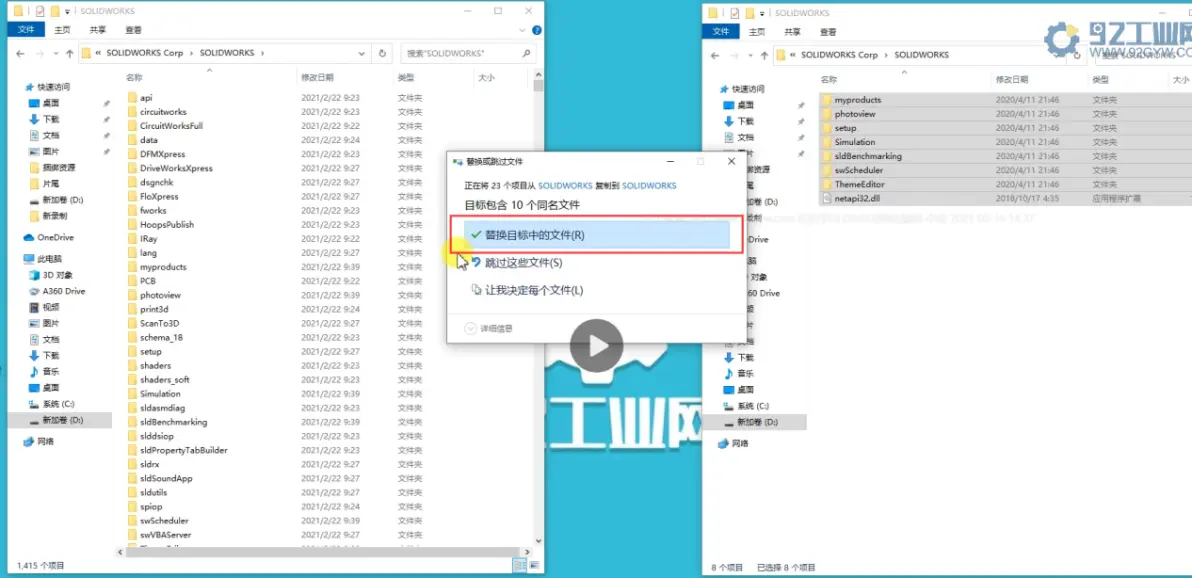Open System (C:) drive in left pane
The image size is (1192, 578).
[x=58, y=404]
